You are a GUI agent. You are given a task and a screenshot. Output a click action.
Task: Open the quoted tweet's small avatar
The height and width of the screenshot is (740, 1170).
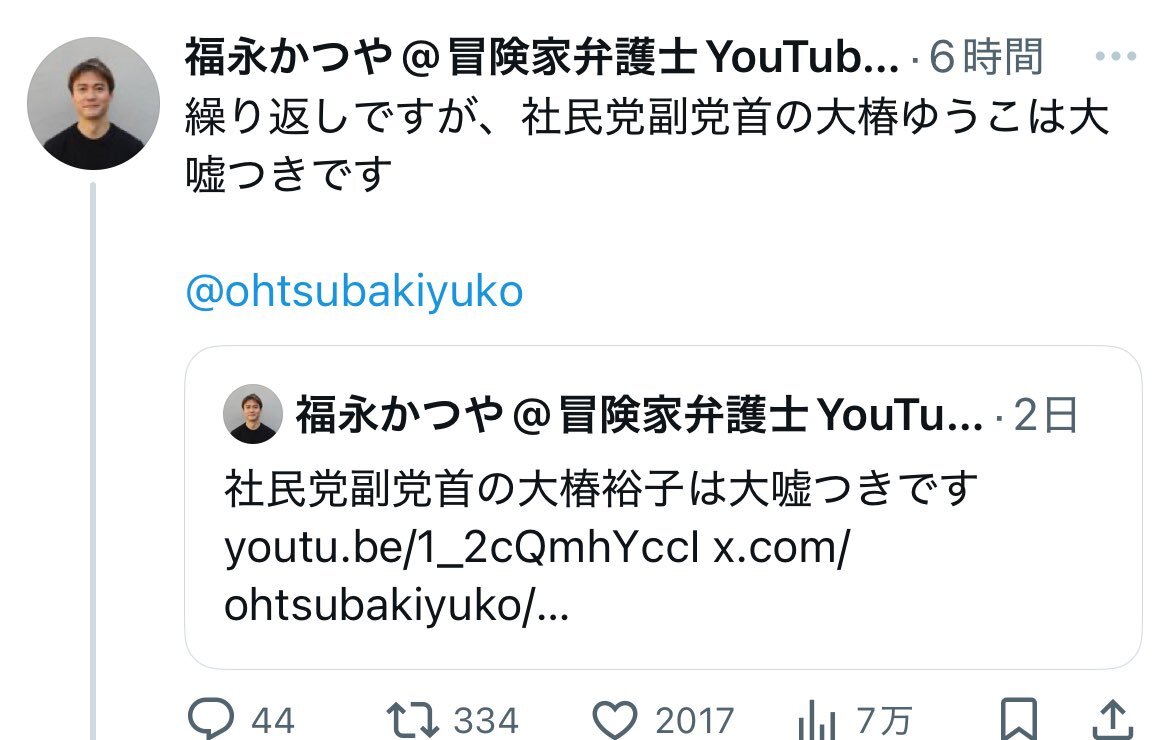pos(253,414)
